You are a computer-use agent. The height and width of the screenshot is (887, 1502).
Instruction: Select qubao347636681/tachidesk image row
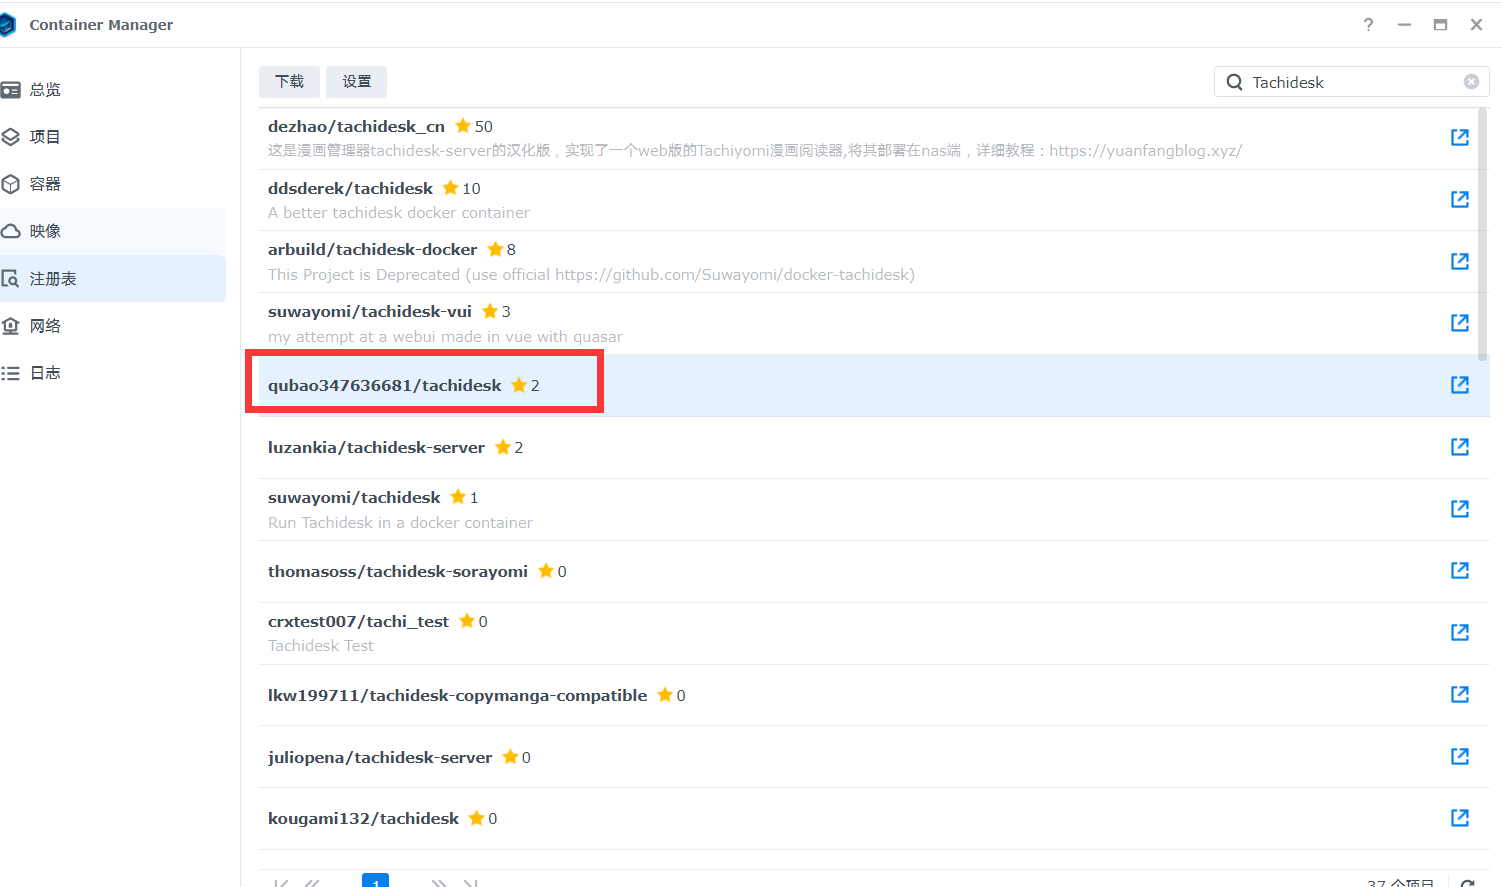tap(874, 386)
